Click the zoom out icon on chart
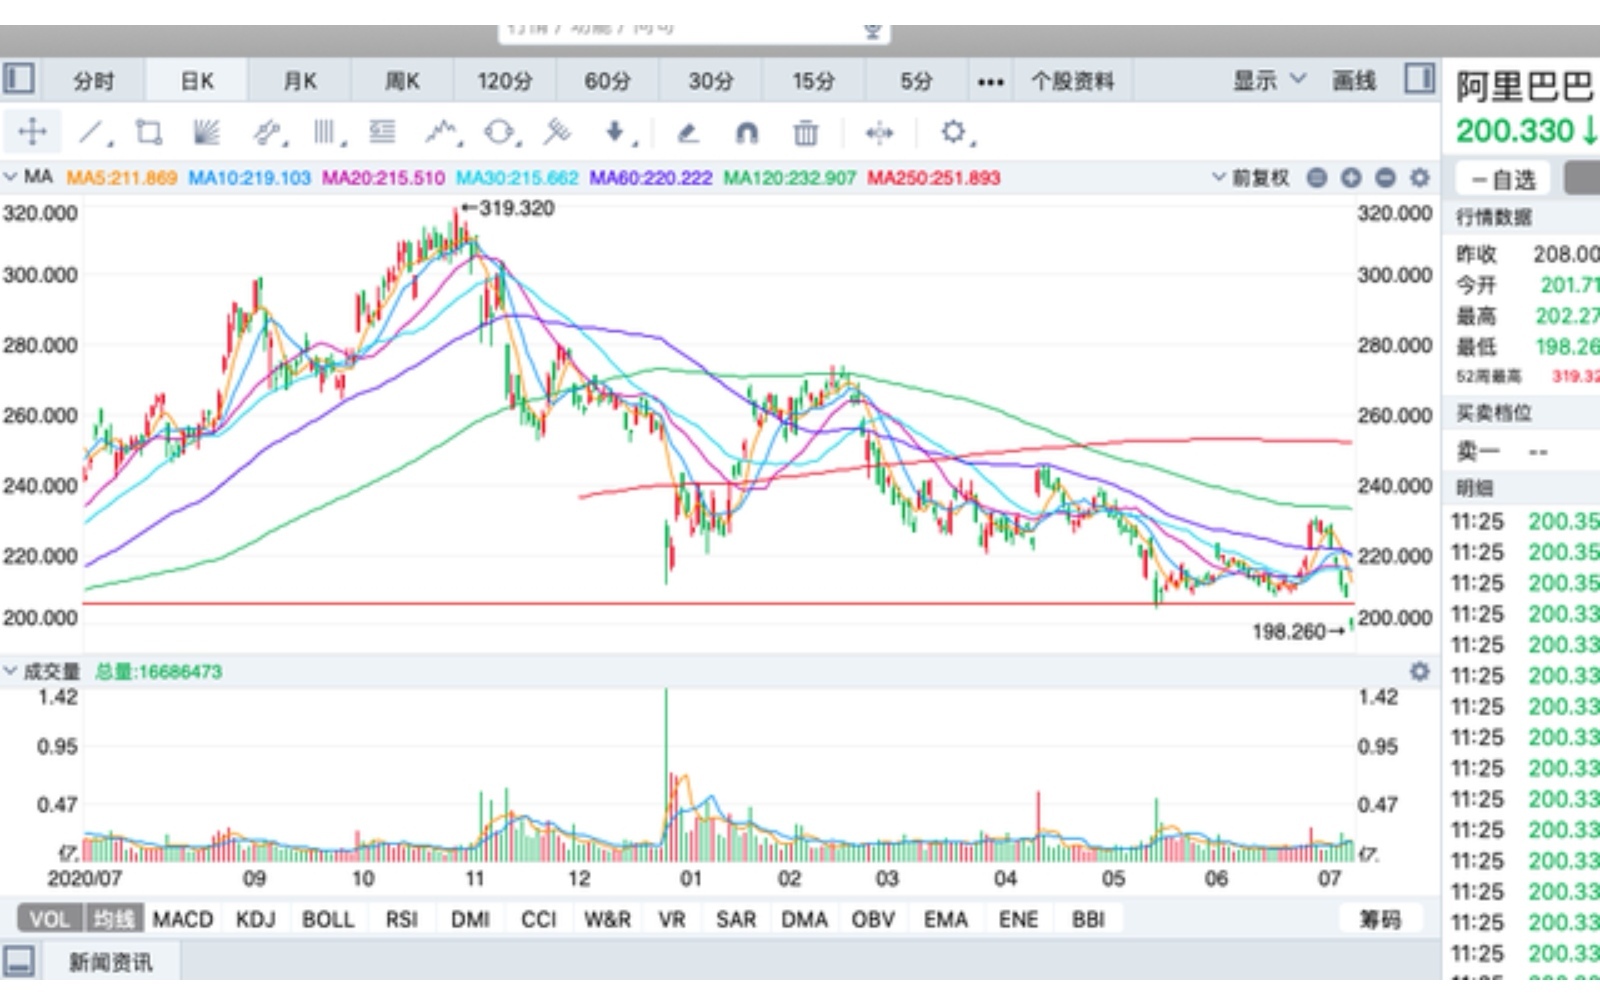The image size is (1600, 995). point(1384,177)
